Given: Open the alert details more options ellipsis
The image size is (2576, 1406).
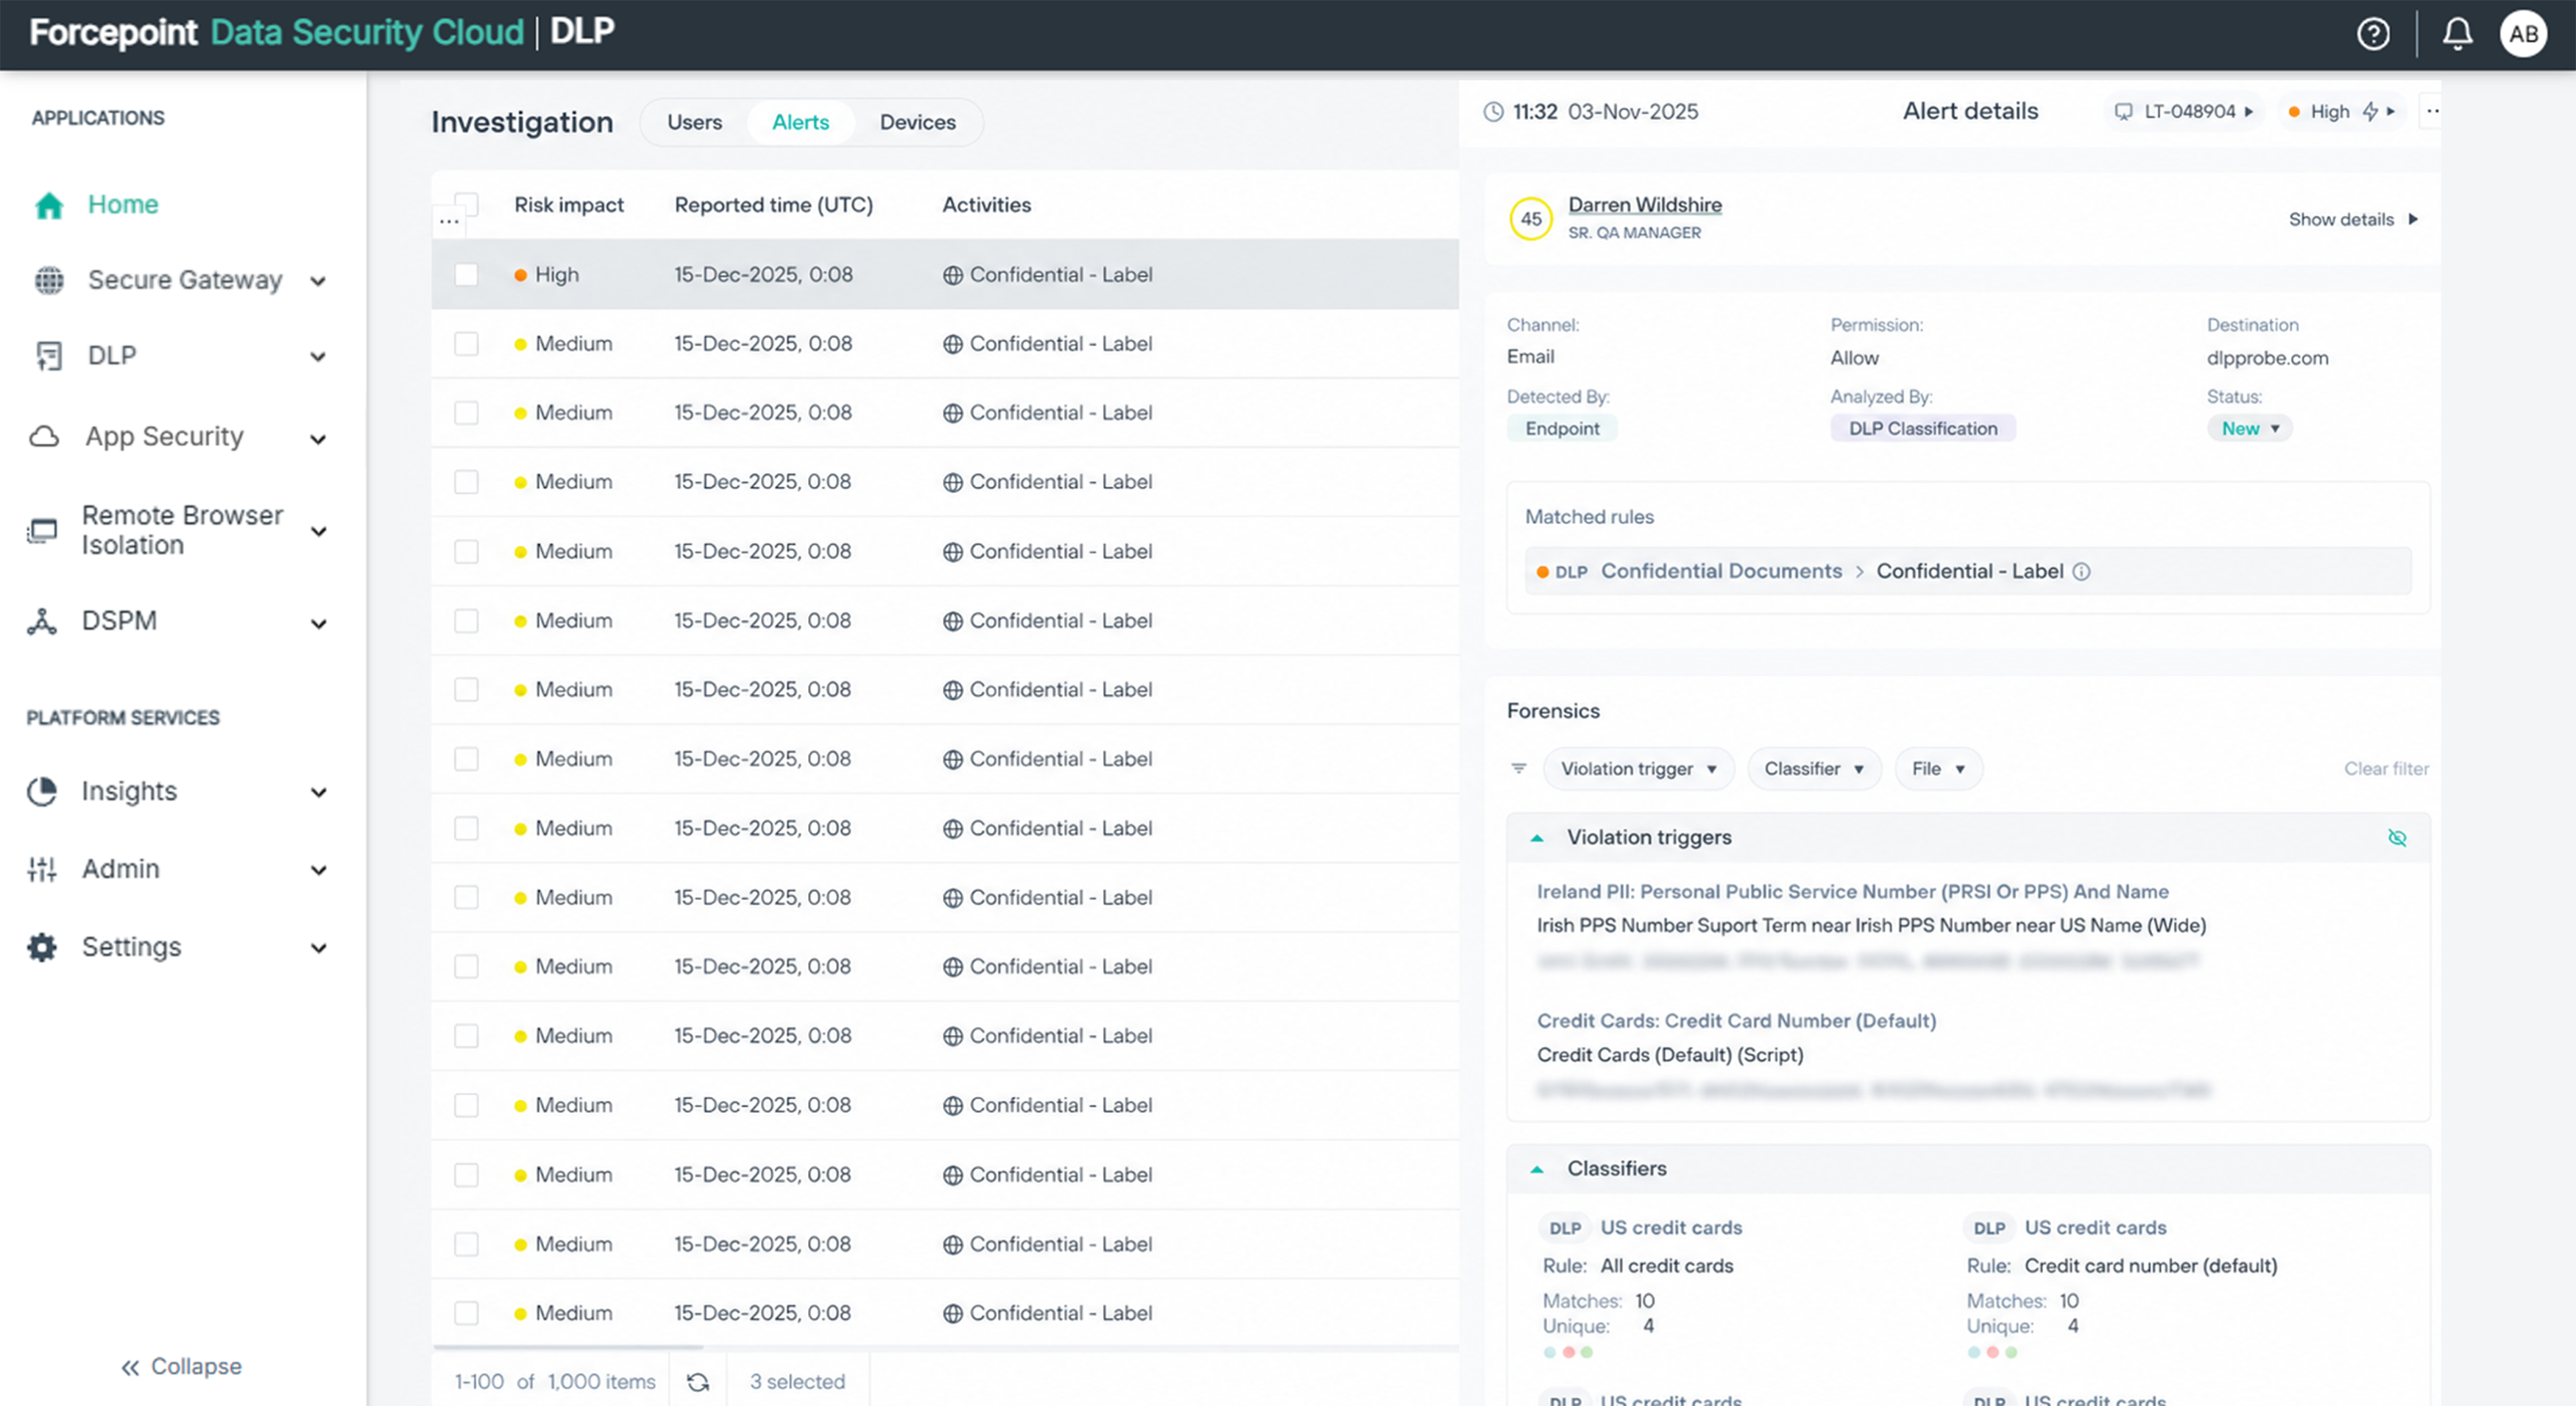Looking at the screenshot, I should tap(2432, 111).
